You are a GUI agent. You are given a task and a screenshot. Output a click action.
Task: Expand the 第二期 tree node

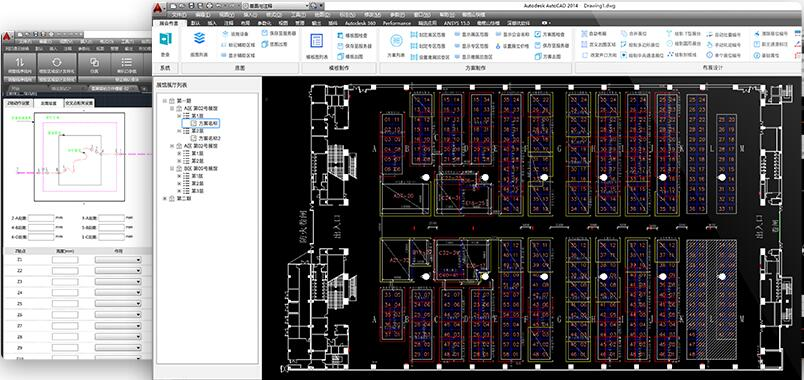(x=165, y=198)
